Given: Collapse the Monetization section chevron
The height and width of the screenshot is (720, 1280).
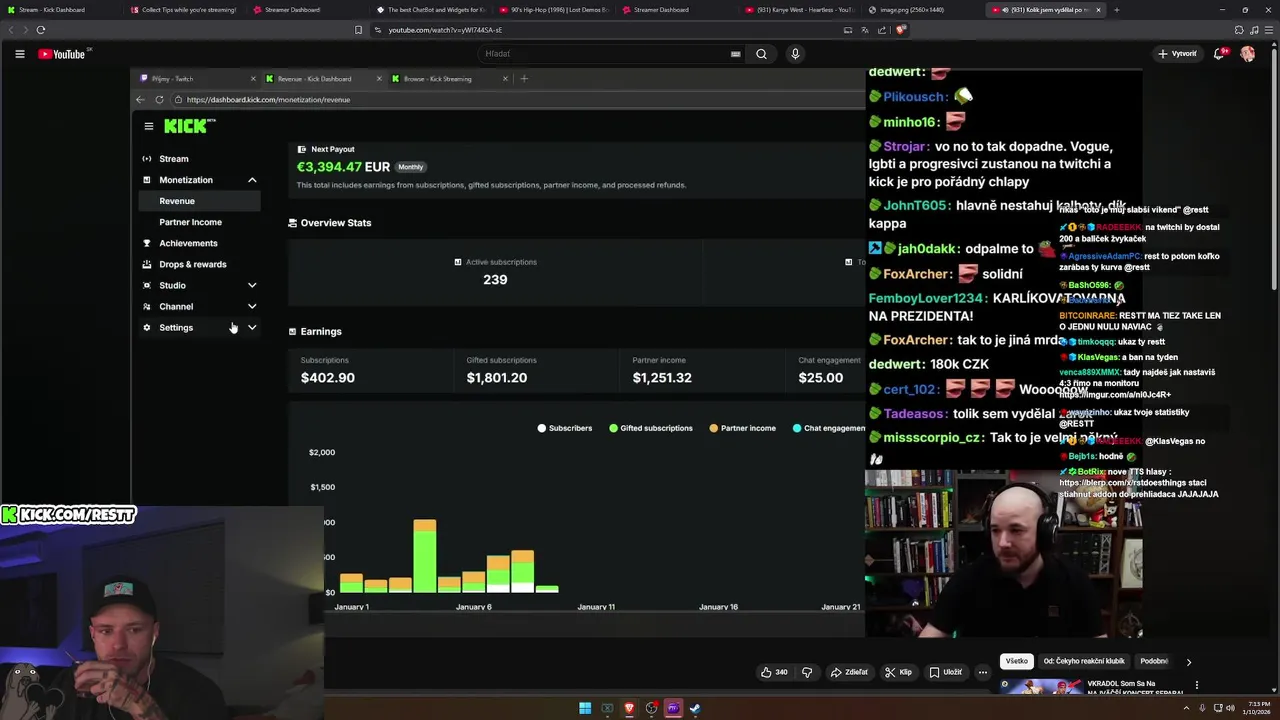Looking at the screenshot, I should pyautogui.click(x=252, y=180).
